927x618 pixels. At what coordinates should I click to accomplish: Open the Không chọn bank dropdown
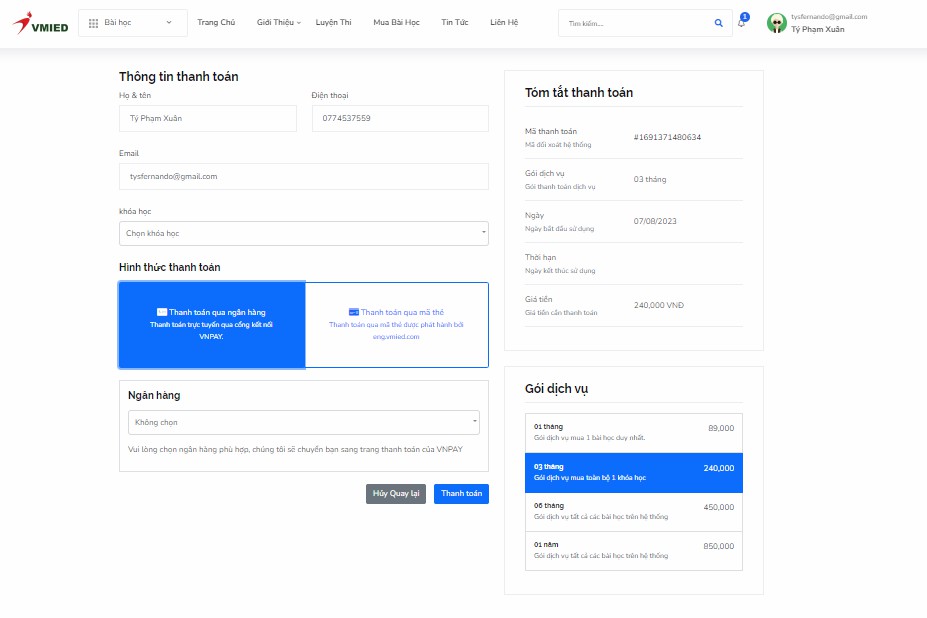tap(304, 422)
